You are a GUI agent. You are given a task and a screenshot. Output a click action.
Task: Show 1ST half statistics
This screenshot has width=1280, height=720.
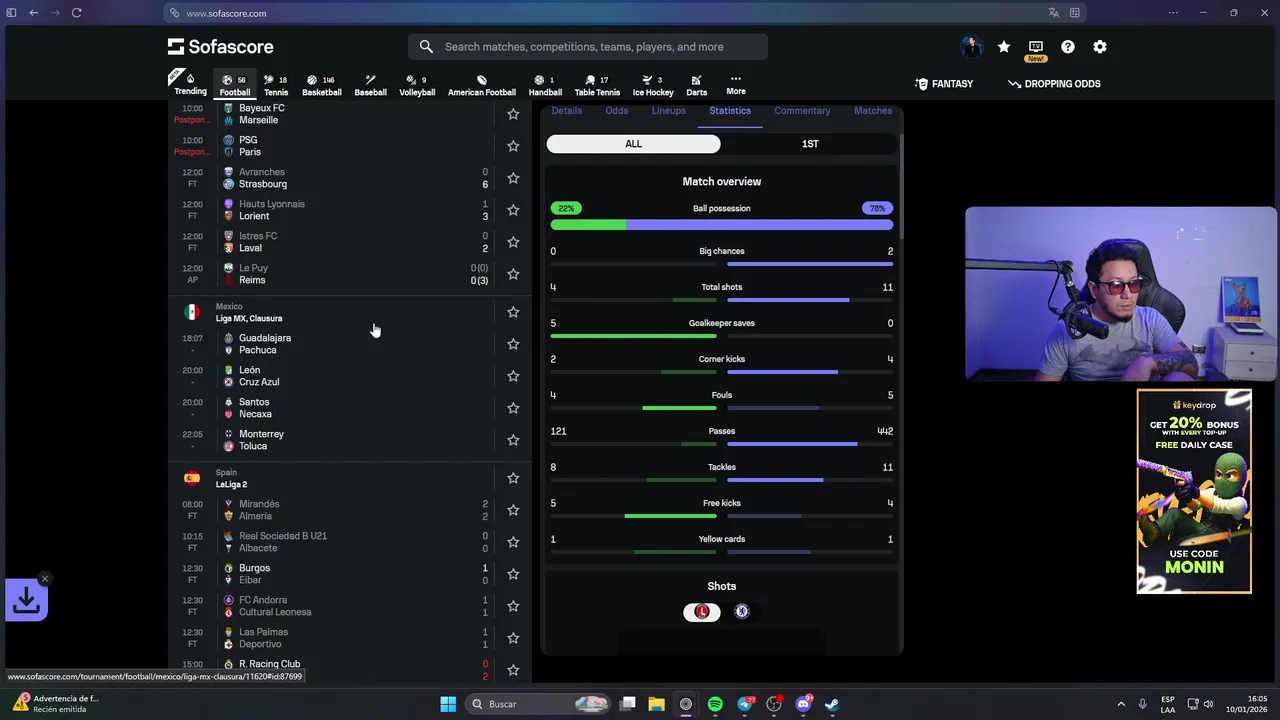[x=810, y=144]
